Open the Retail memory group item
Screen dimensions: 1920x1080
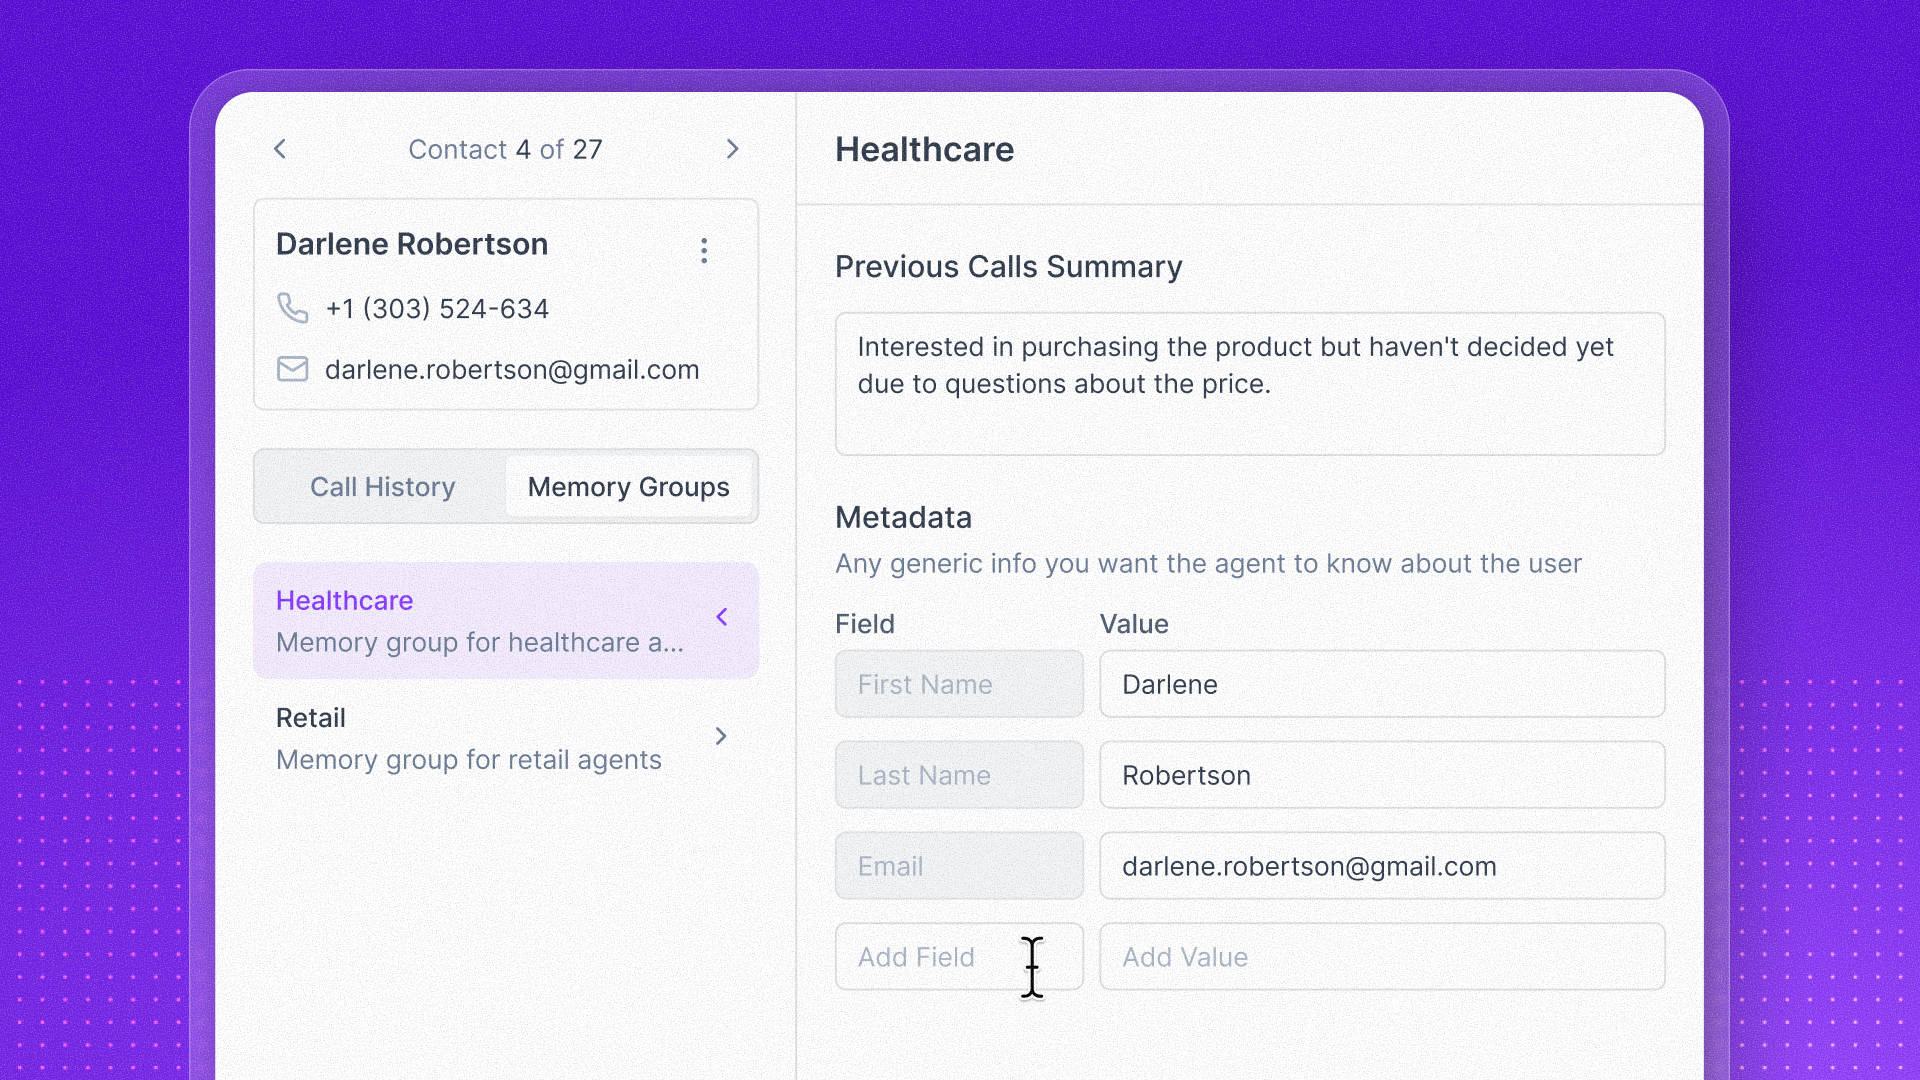[468, 739]
